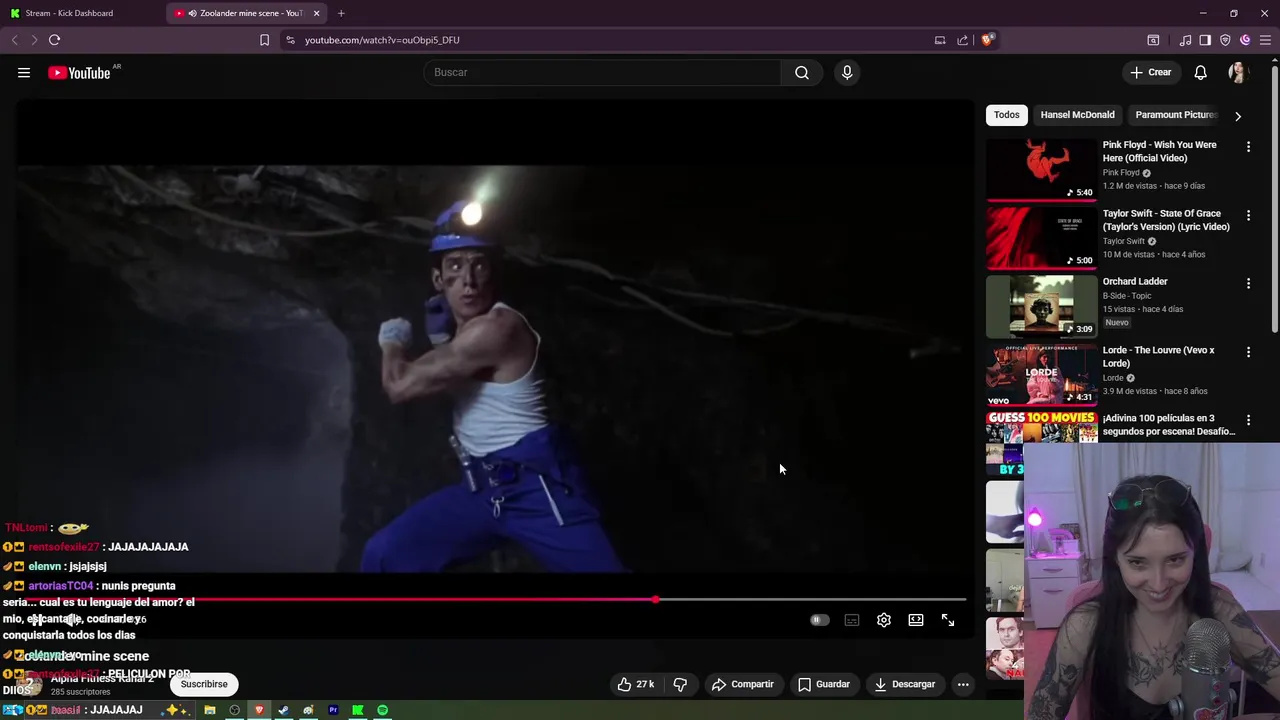Viewport: 1280px width, 720px height.
Task: Open the Brave VPN shield icon
Action: [x=1225, y=40]
